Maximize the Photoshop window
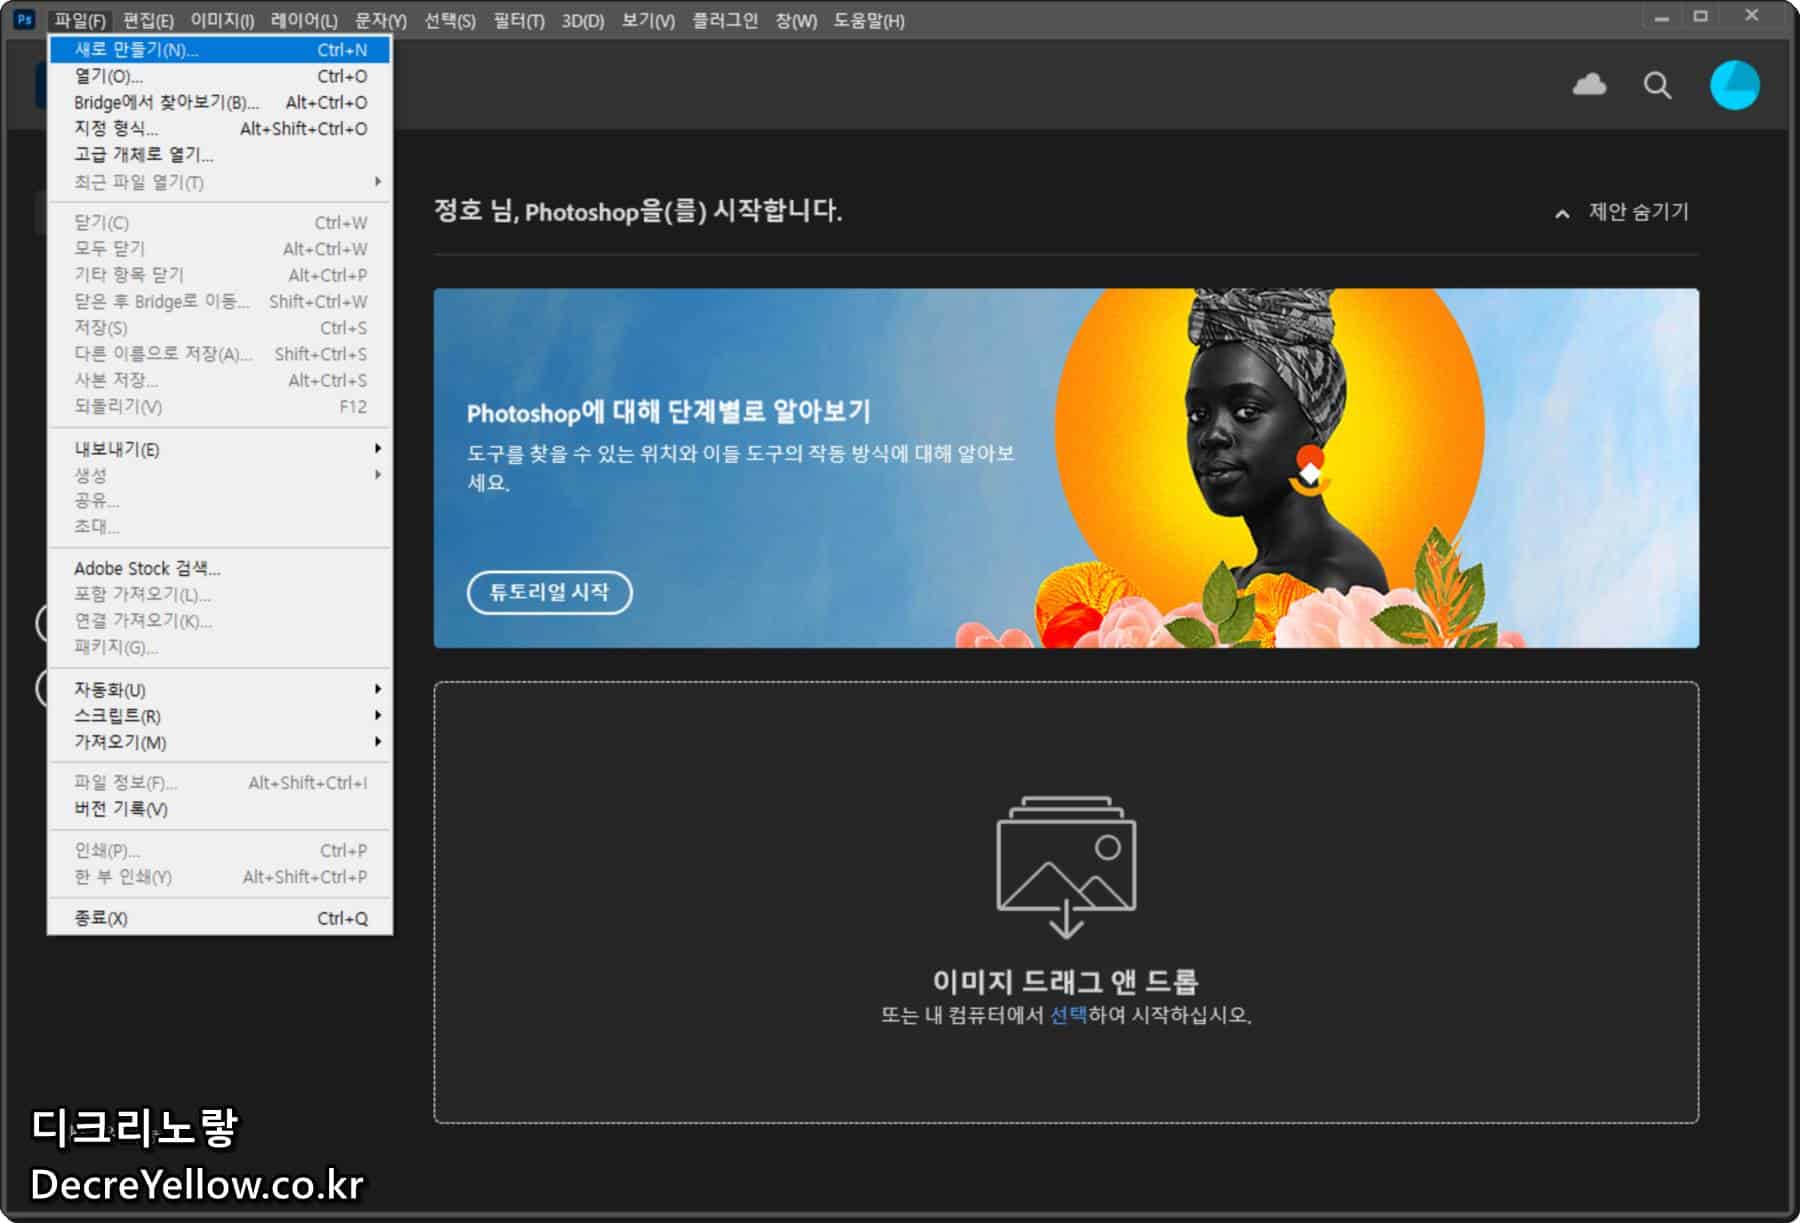1800x1223 pixels. pyautogui.click(x=1700, y=16)
